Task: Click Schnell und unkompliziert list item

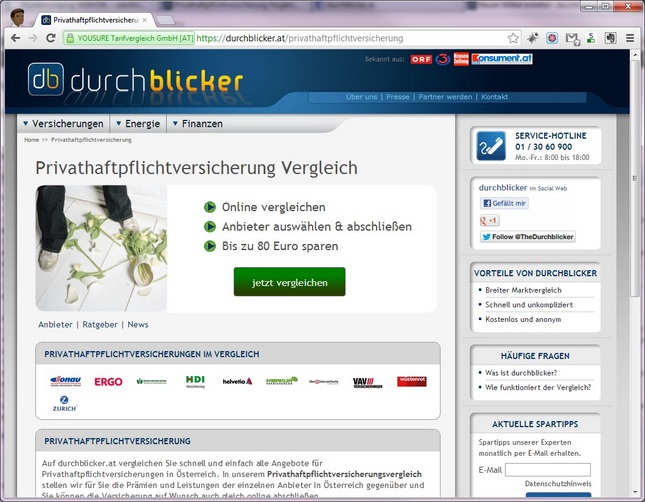Action: [x=529, y=304]
